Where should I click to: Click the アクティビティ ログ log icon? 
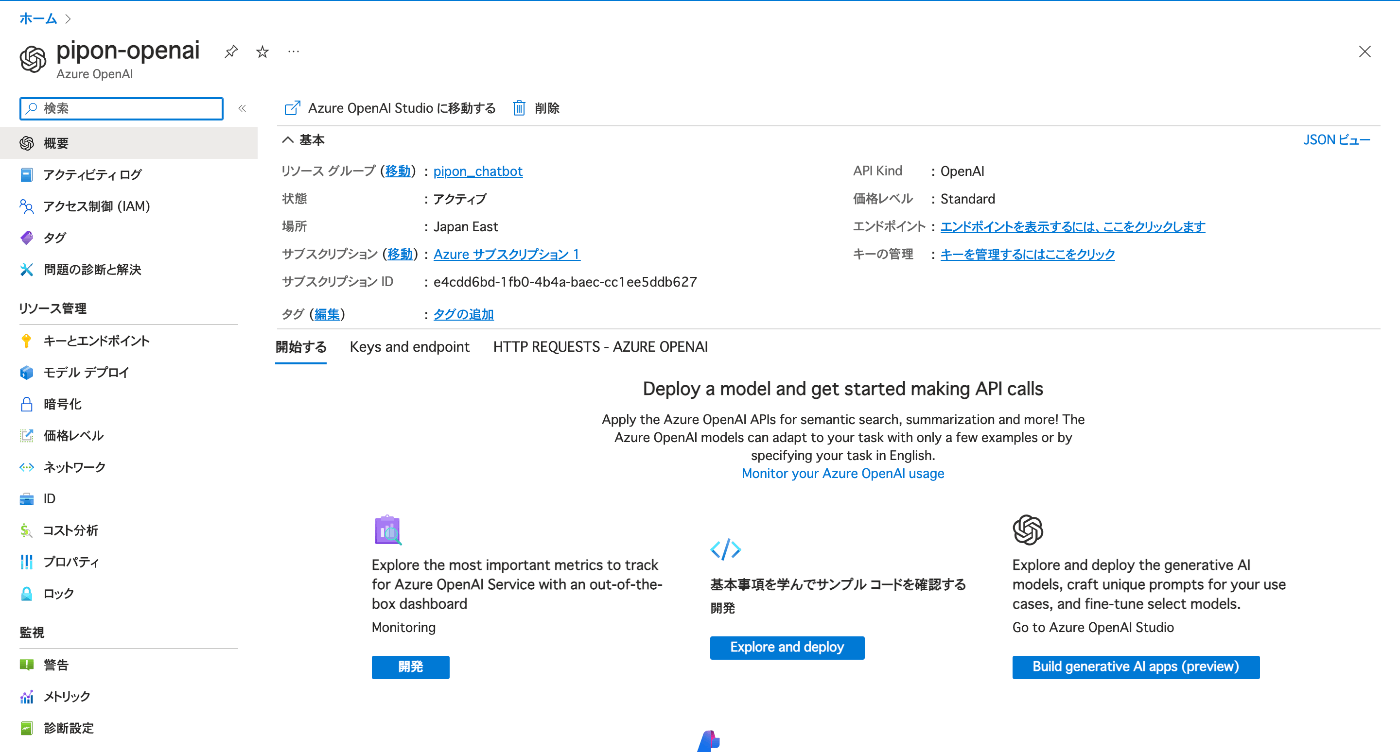[27, 175]
